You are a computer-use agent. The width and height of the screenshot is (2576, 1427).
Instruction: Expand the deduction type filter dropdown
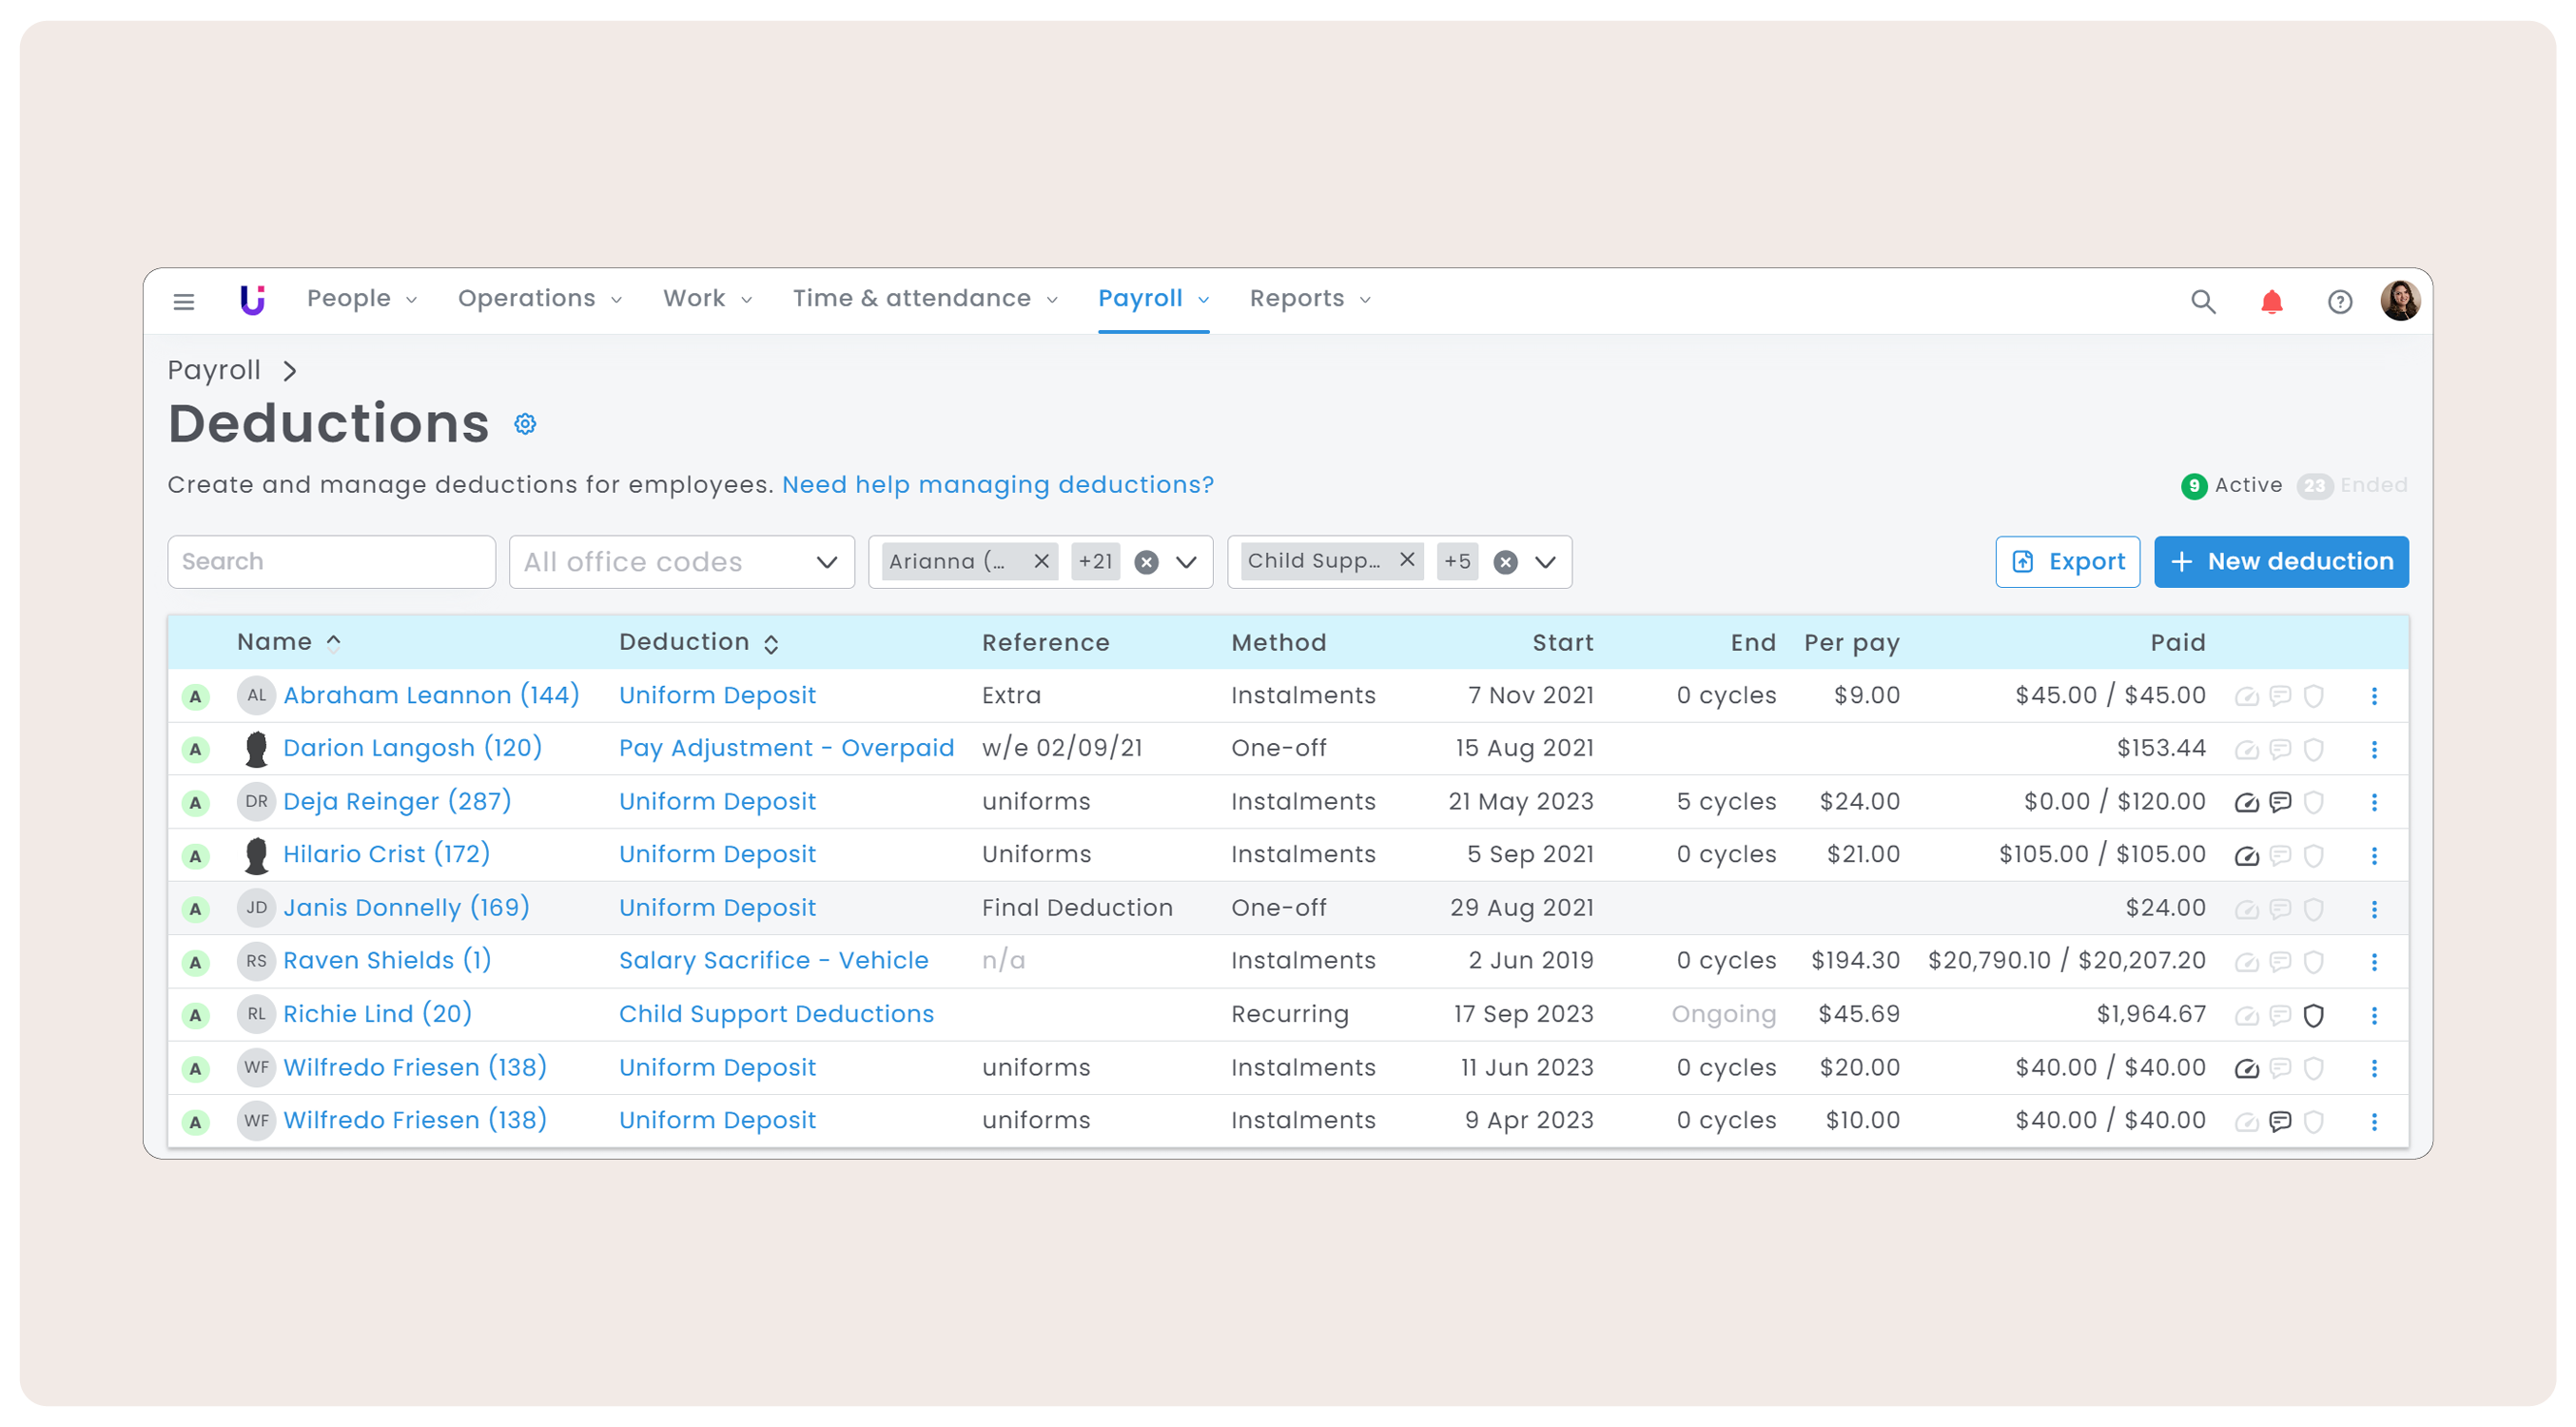(1545, 562)
